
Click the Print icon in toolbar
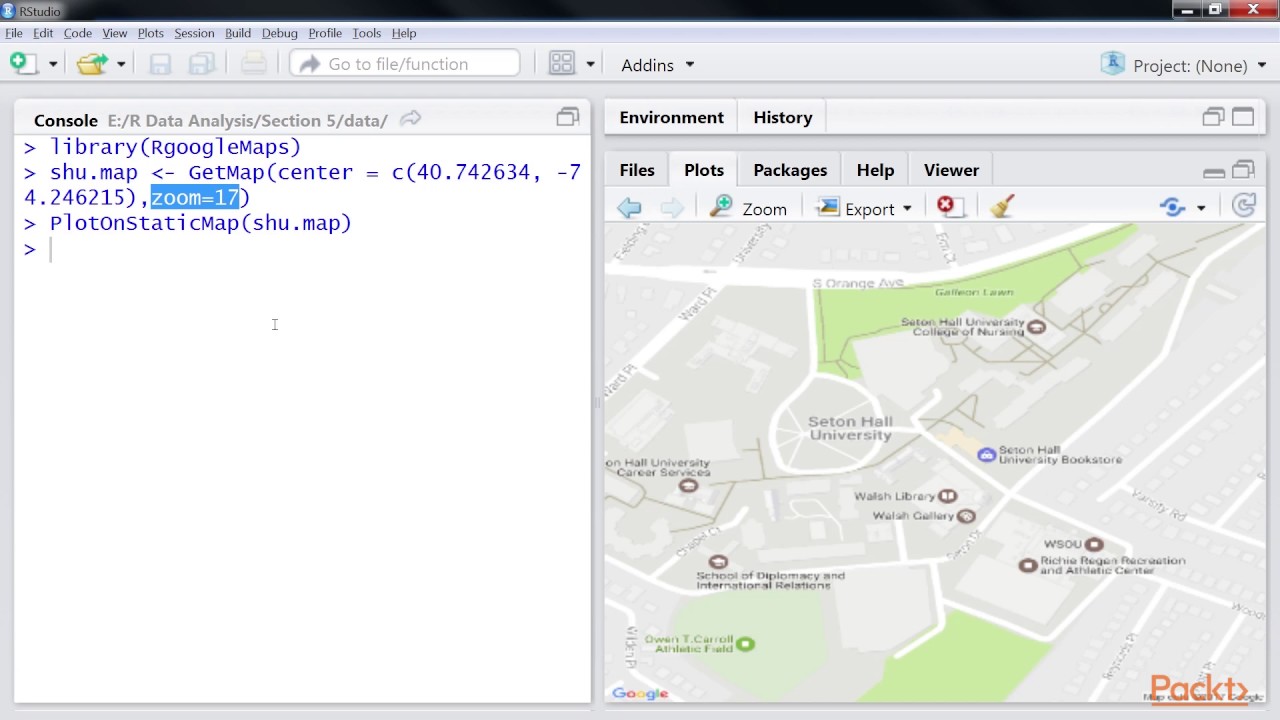tap(254, 64)
